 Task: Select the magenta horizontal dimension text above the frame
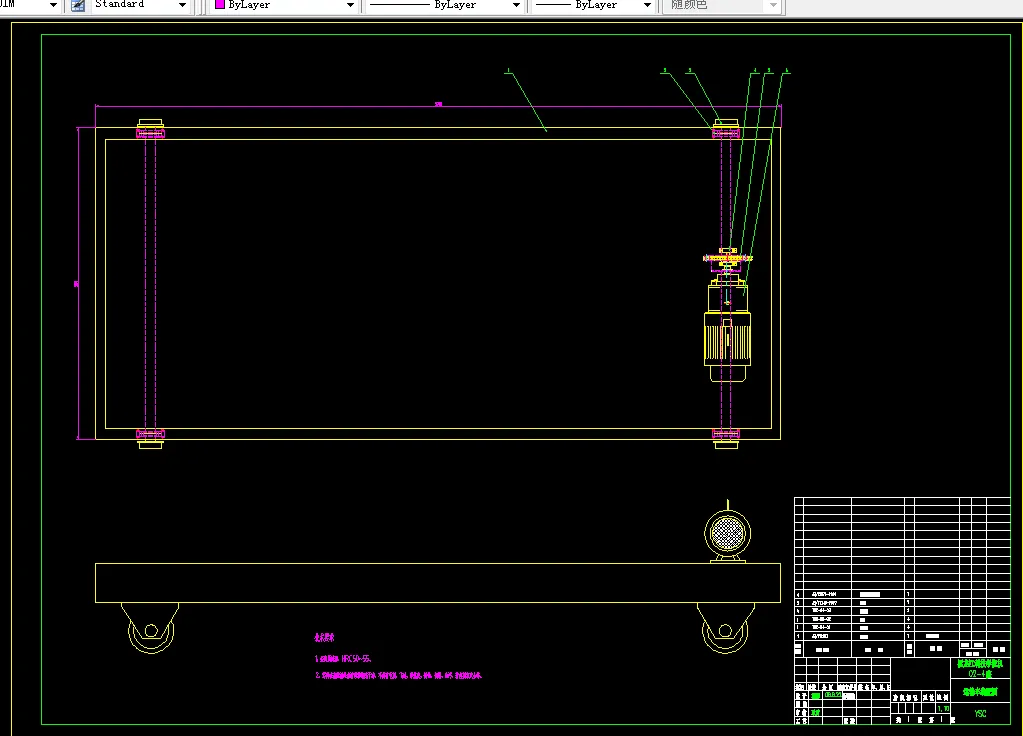pyautogui.click(x=438, y=104)
